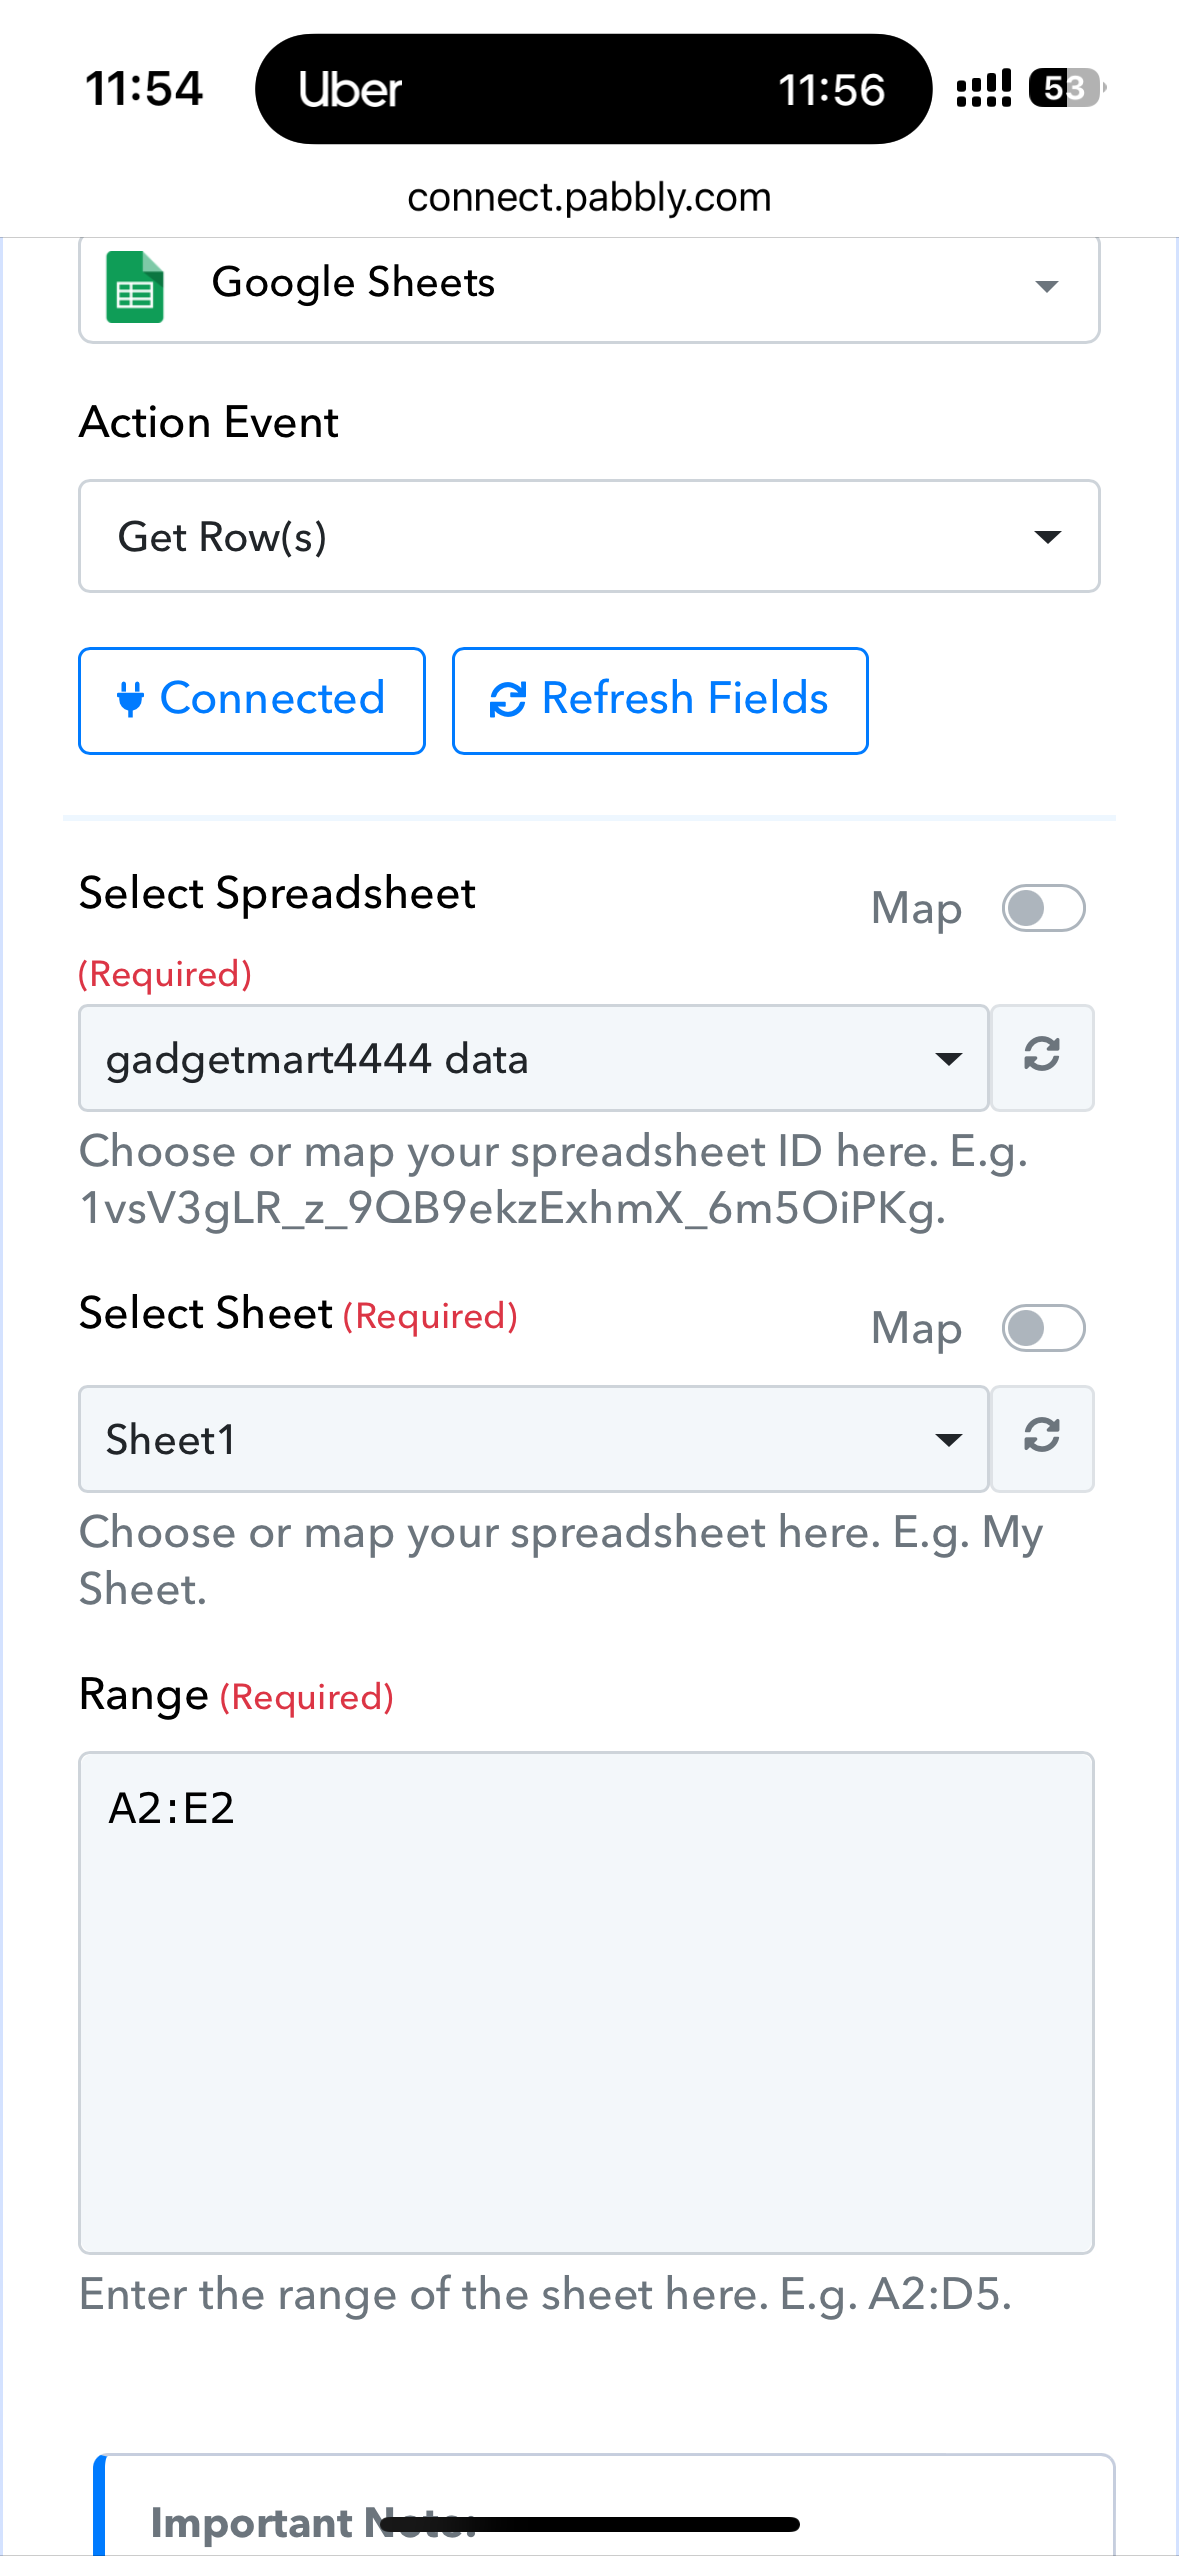Tap the connect.pabbly.com address bar
This screenshot has width=1179, height=2556.
coord(589,198)
